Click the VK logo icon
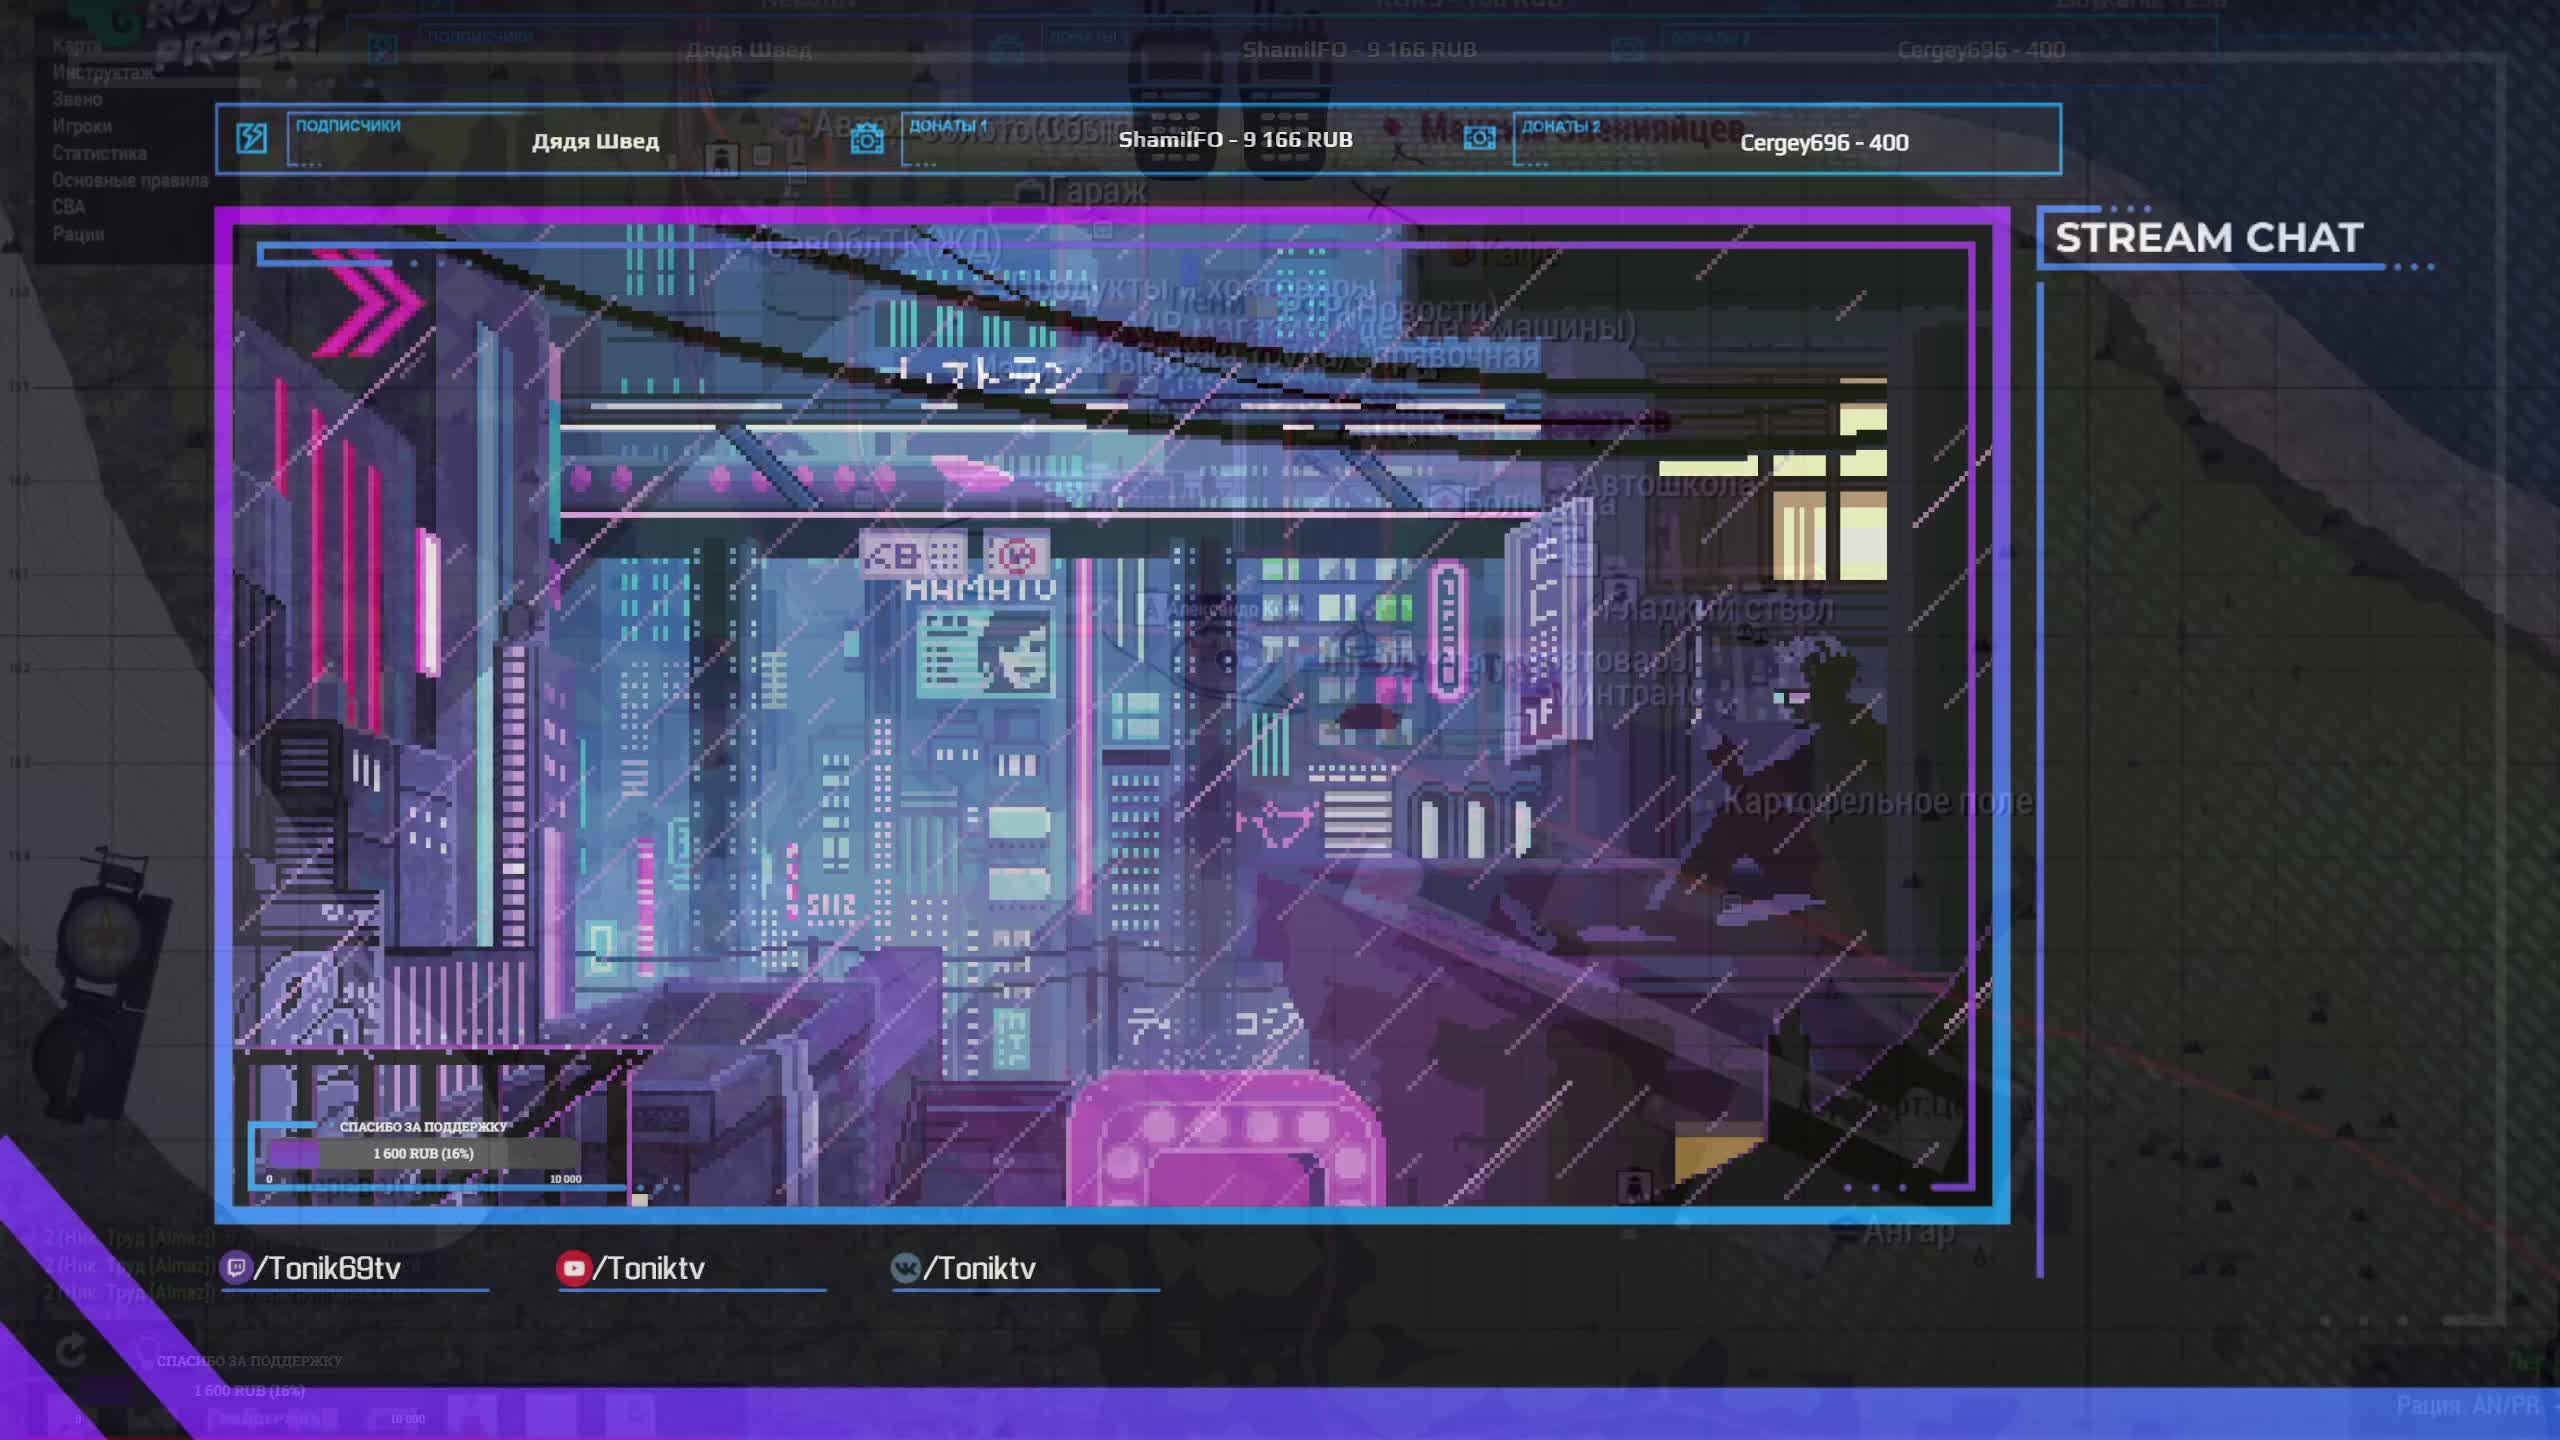Viewport: 2560px width, 1440px height. point(905,1268)
